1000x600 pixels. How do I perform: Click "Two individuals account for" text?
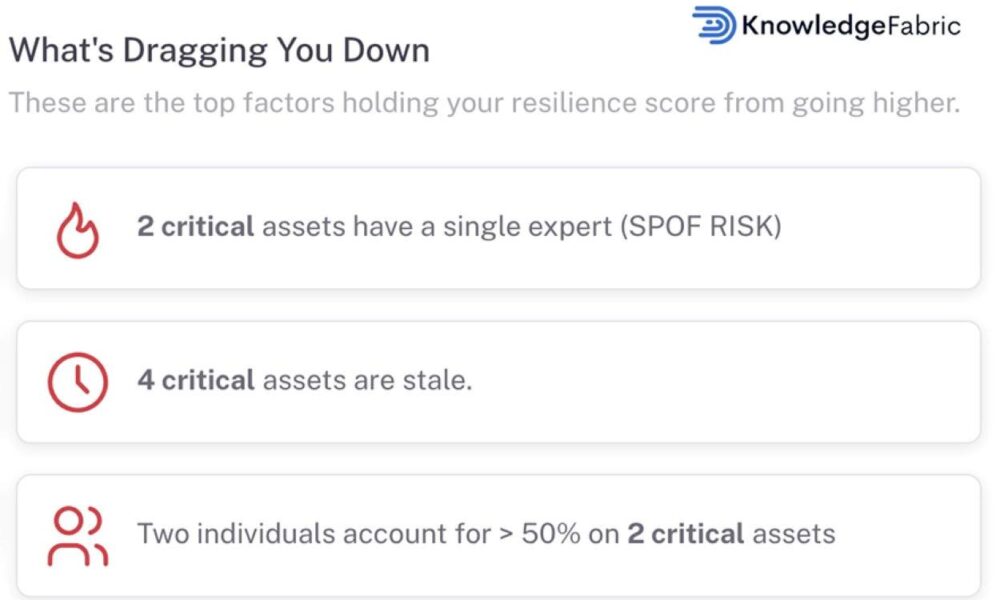click(x=314, y=534)
